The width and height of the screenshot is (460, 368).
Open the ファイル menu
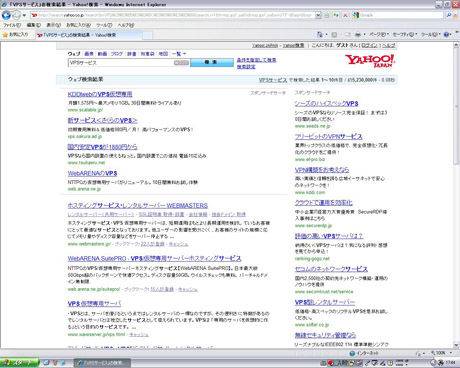click(12, 25)
